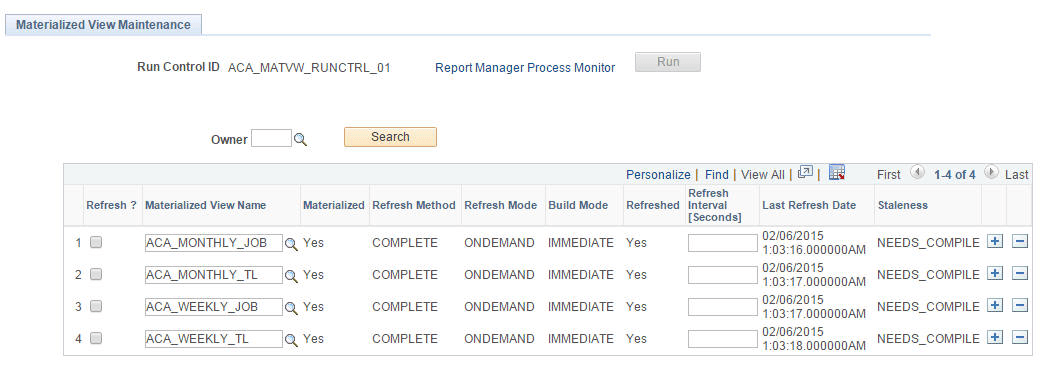Click IMMEDIATE build mode in ACA_MONTHLY_TL row

tap(581, 275)
